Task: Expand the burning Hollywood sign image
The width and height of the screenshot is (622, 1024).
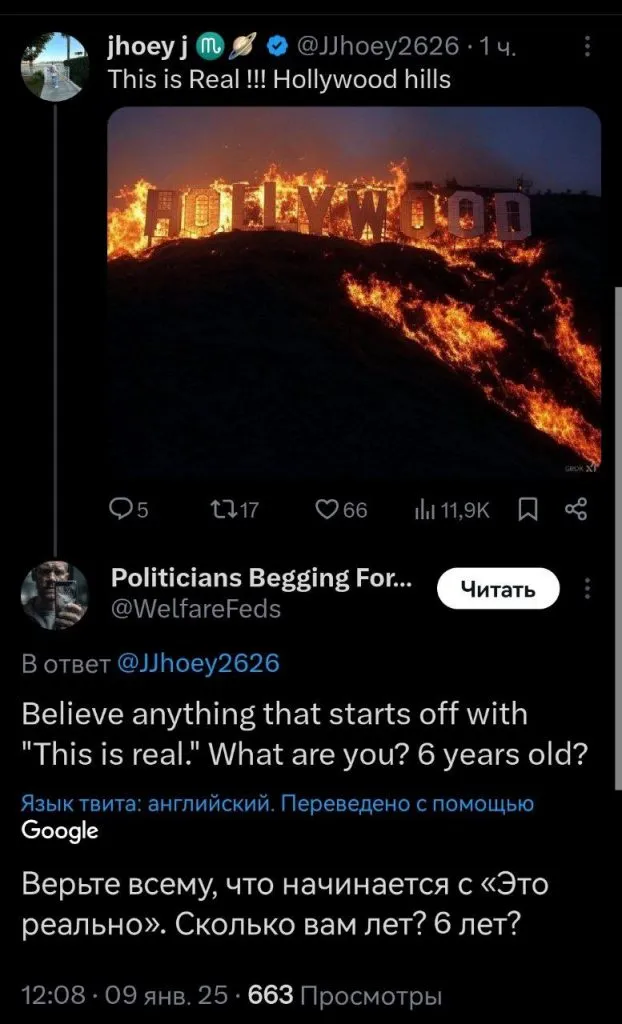Action: [x=354, y=290]
